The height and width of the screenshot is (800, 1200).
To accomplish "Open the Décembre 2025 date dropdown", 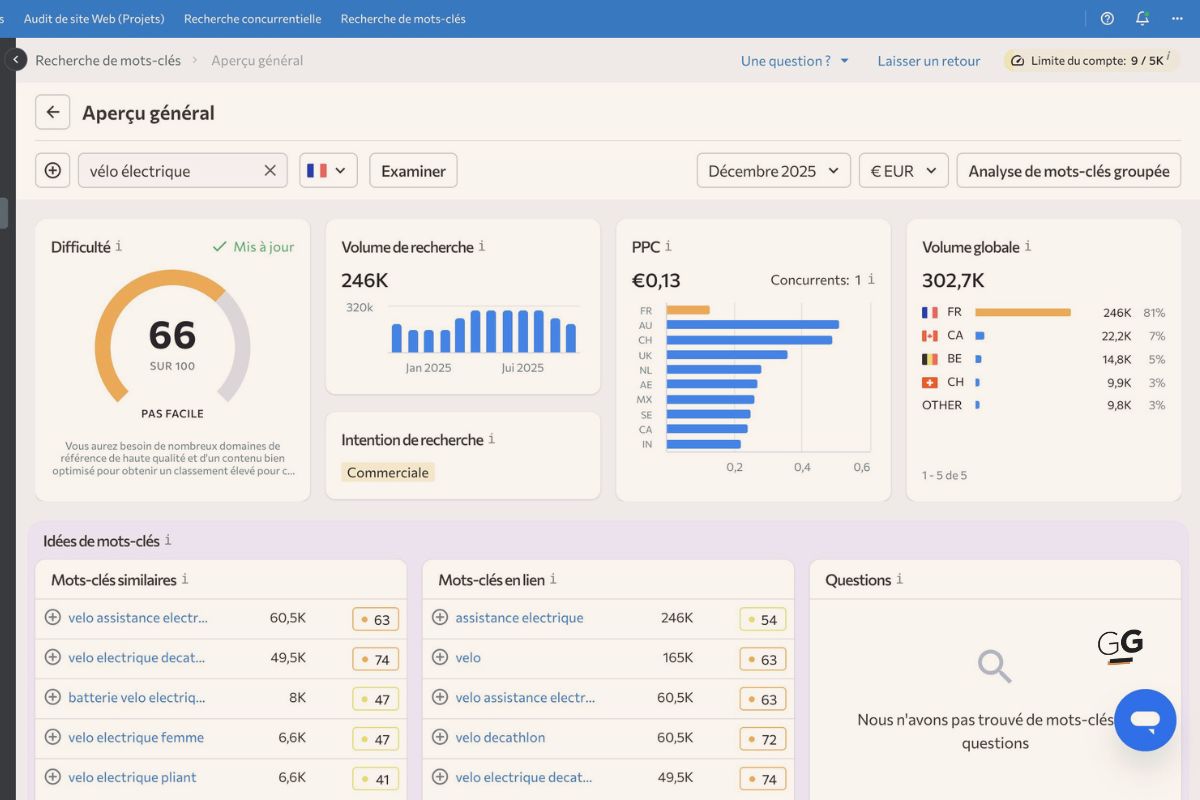I will [x=772, y=170].
